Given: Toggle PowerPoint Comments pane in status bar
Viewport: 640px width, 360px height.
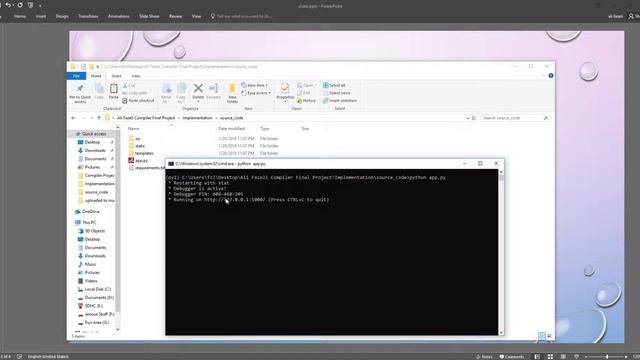Looking at the screenshot, I should (x=512, y=357).
